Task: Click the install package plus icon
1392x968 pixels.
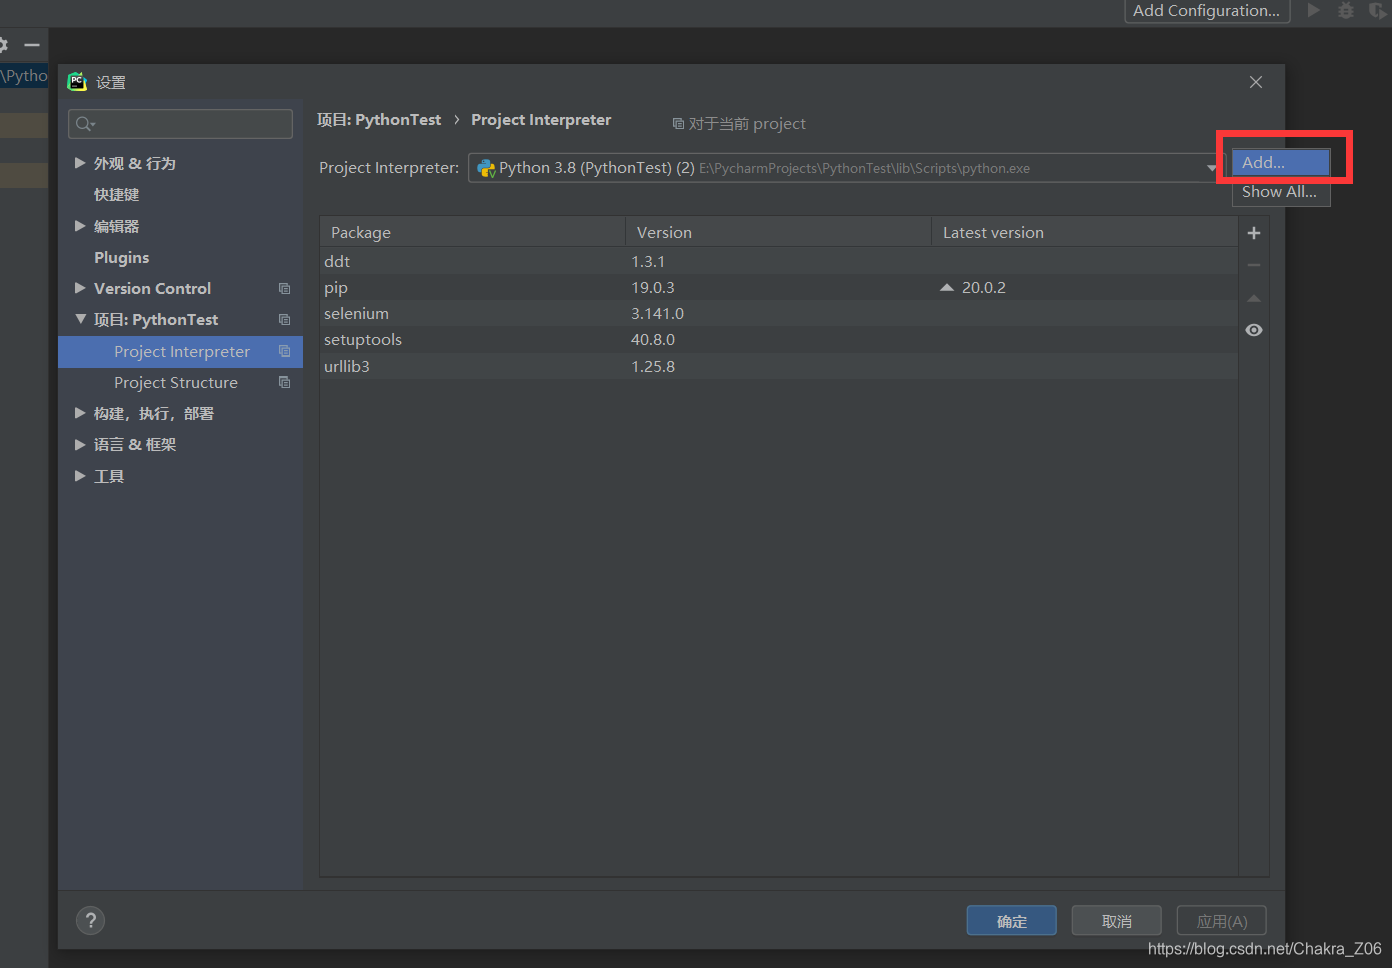Action: (1254, 233)
